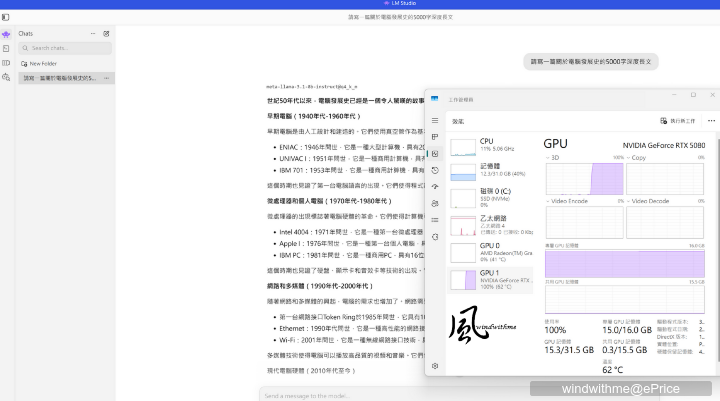
Task: Open the Discover search icon in LM Studio
Action: coord(6,77)
